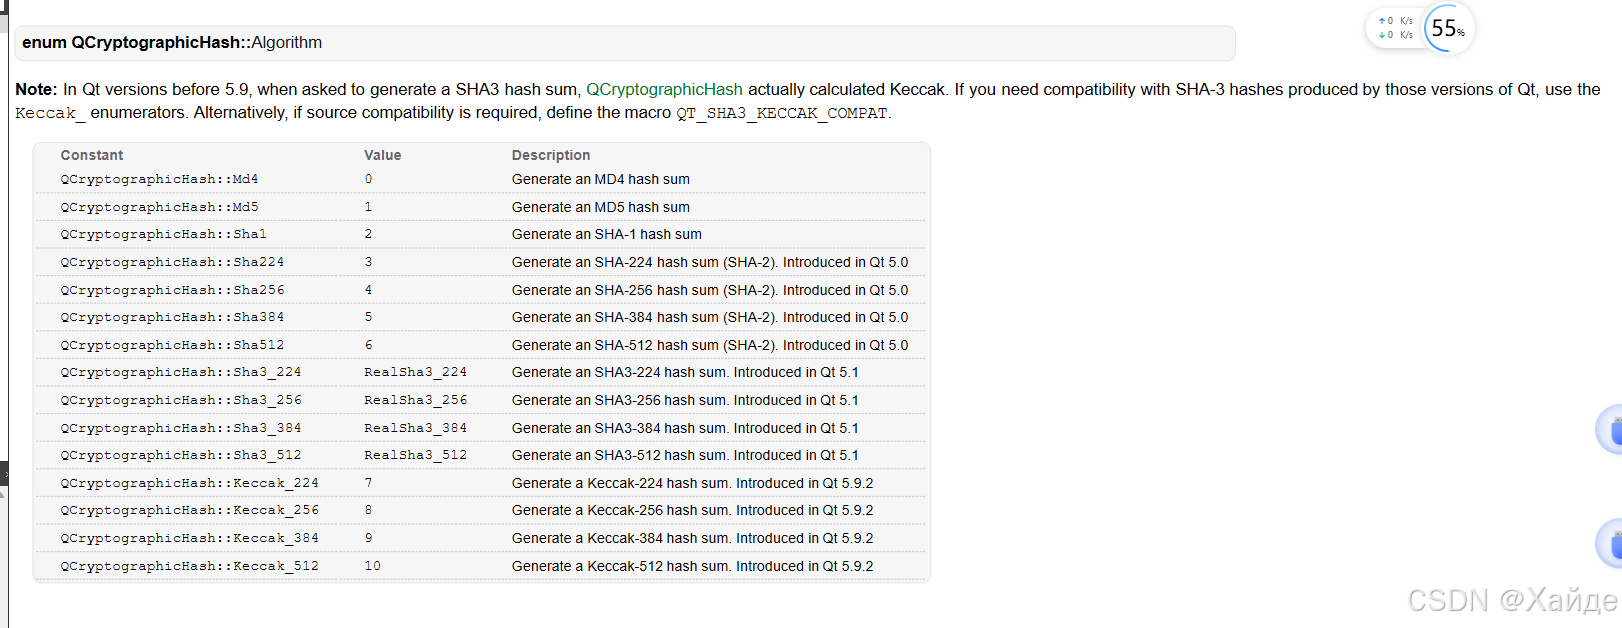Image resolution: width=1622 pixels, height=628 pixels.
Task: Click the SHA3-224 hash sum description
Action: (685, 372)
